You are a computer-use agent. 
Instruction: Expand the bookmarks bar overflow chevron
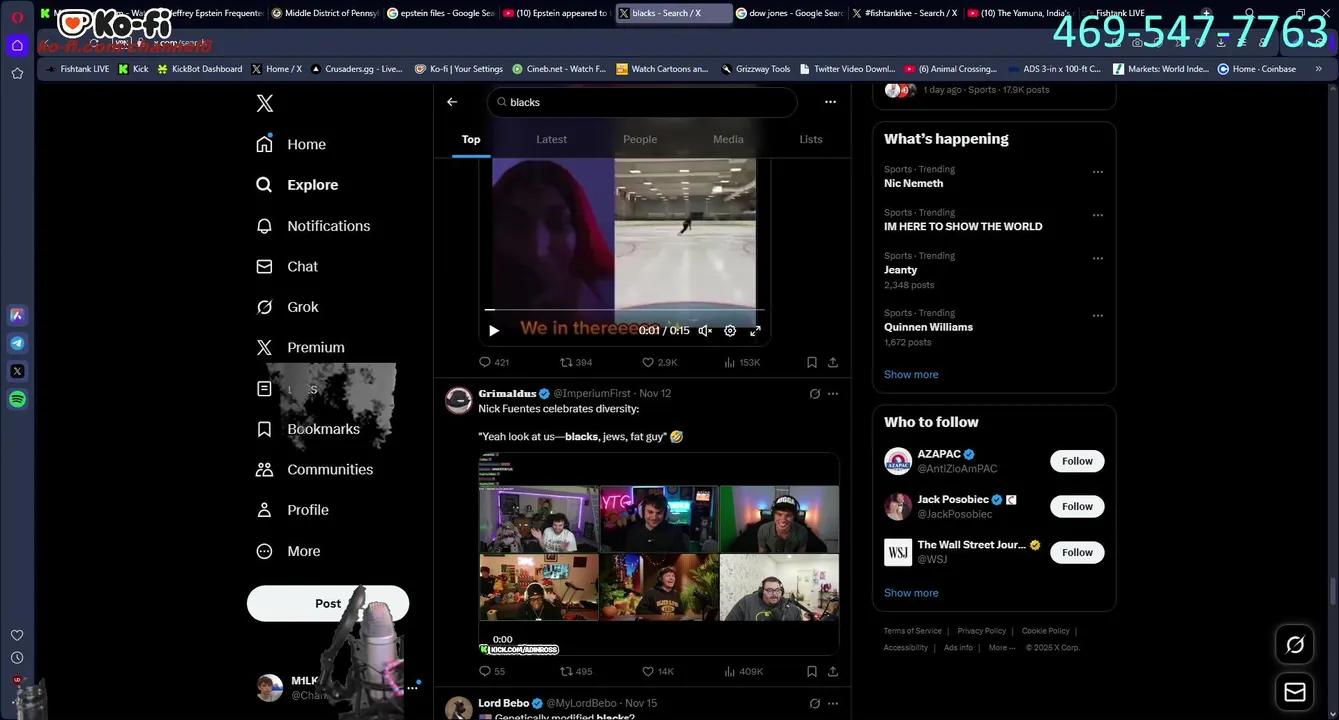click(1318, 69)
